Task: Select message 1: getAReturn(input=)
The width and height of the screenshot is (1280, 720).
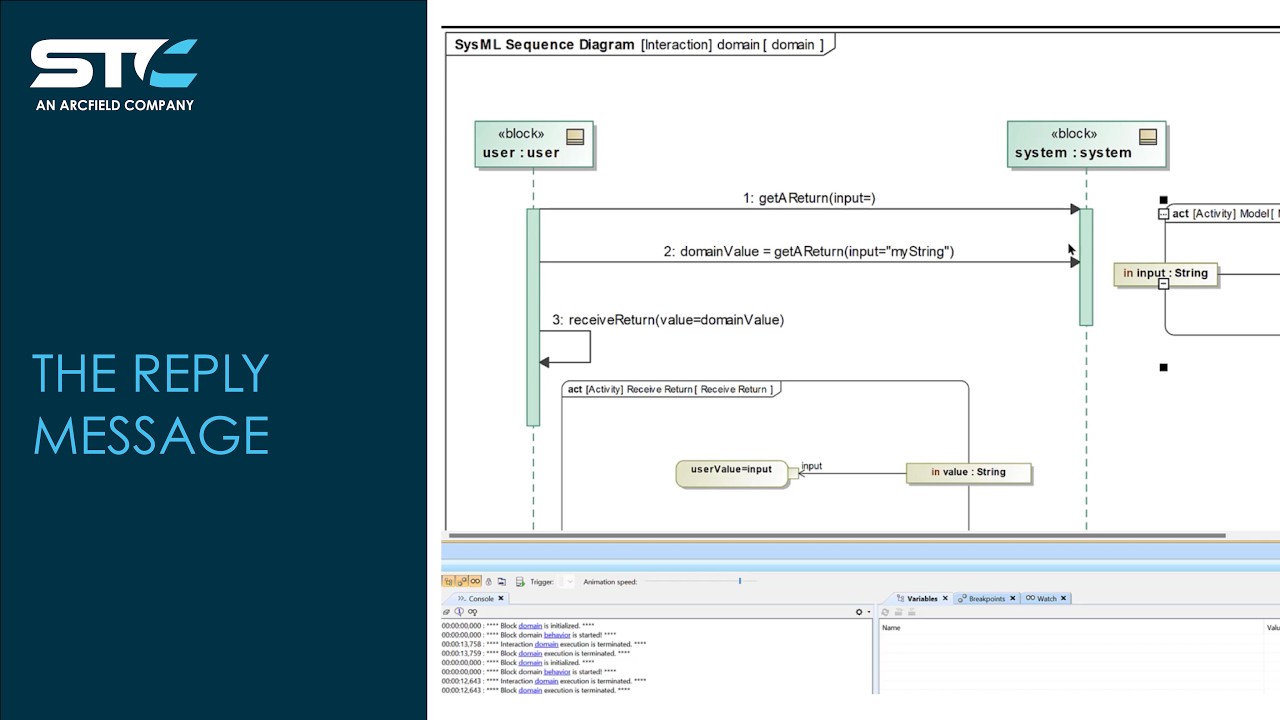Action: pos(809,198)
